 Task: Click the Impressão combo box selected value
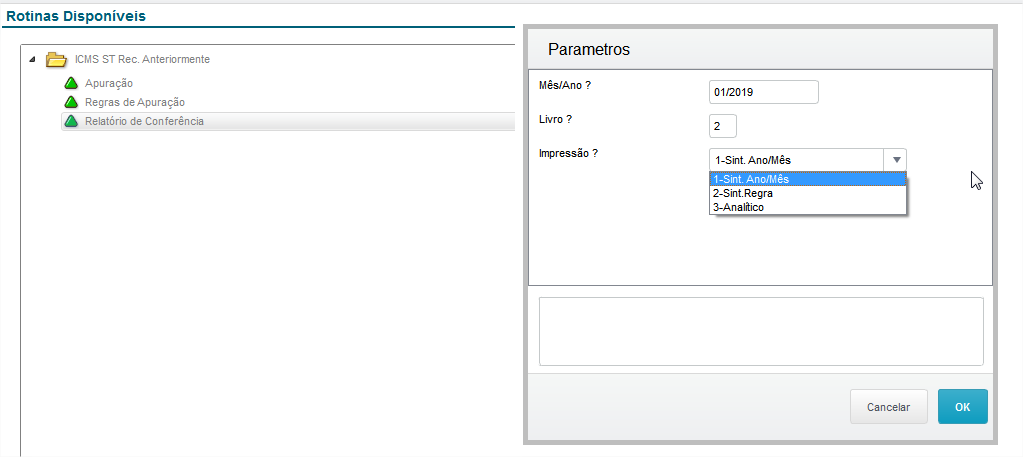click(x=796, y=160)
